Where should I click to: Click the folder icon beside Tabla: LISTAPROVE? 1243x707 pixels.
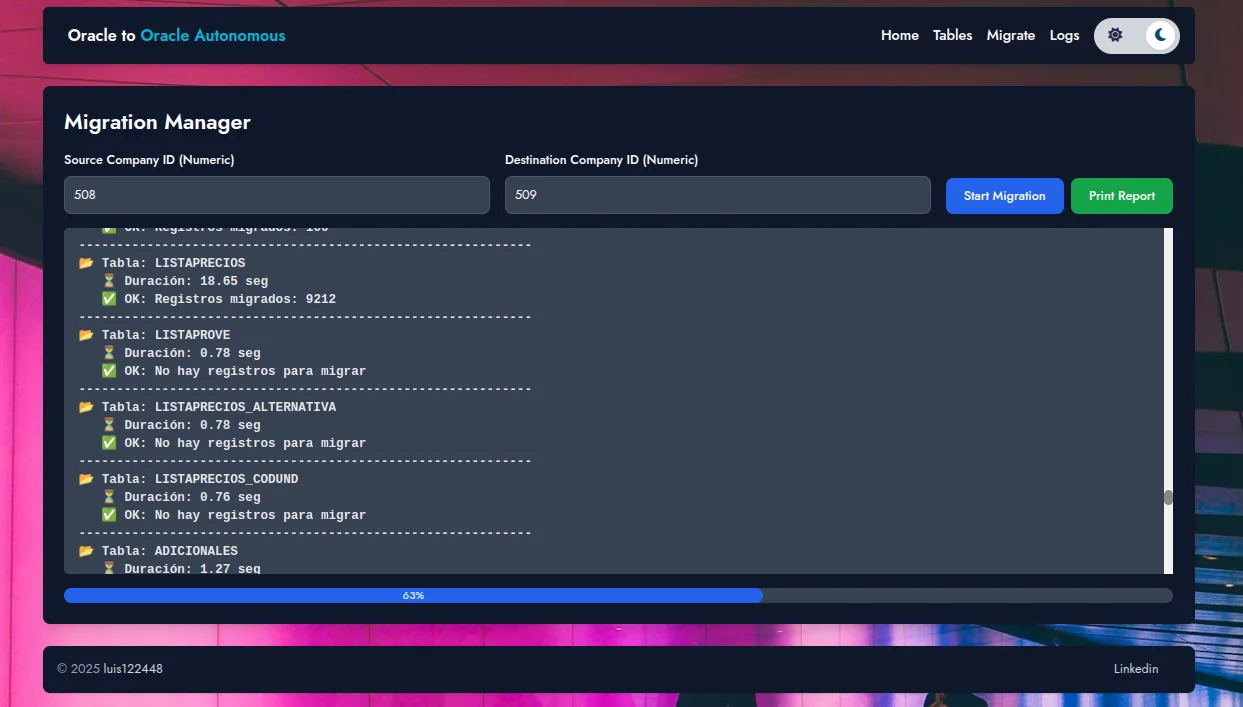pos(86,335)
